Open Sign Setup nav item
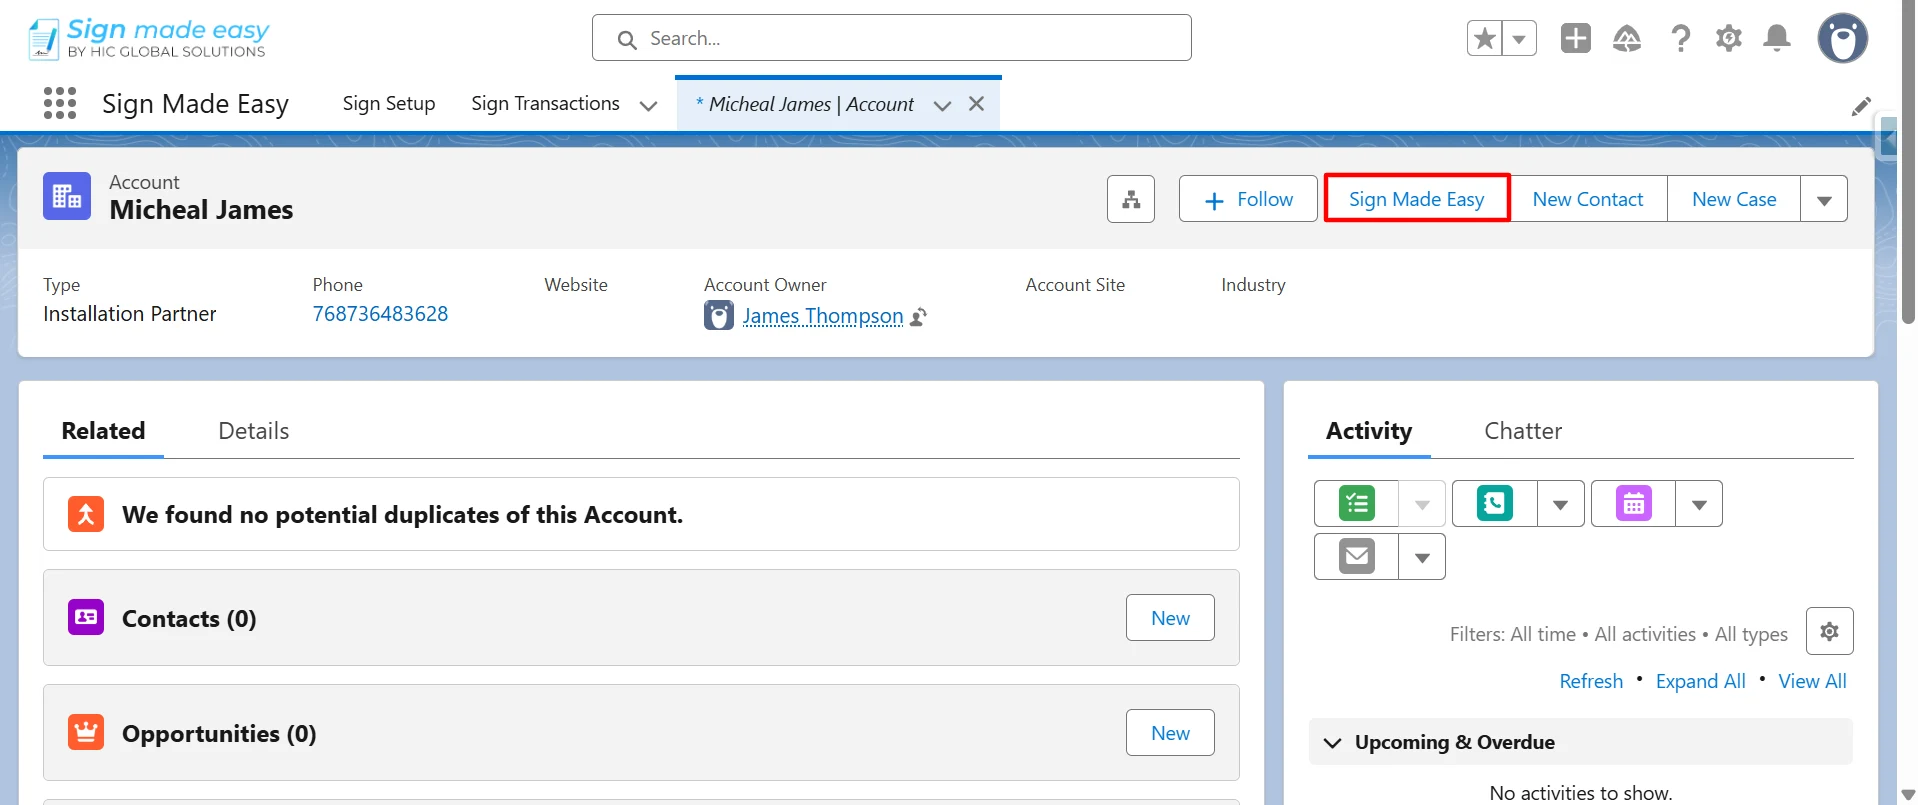The height and width of the screenshot is (805, 1918). pos(389,104)
